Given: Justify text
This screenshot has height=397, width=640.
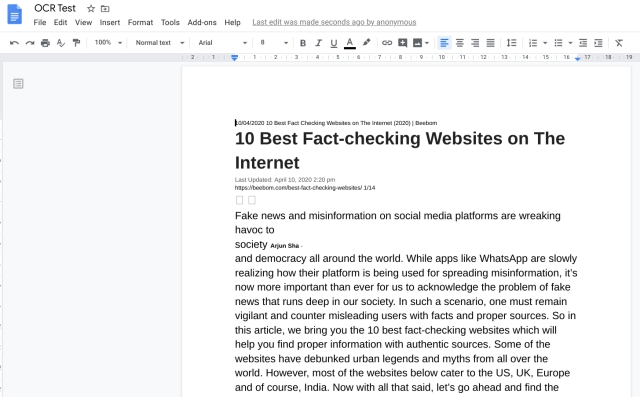Looking at the screenshot, I should tap(491, 42).
